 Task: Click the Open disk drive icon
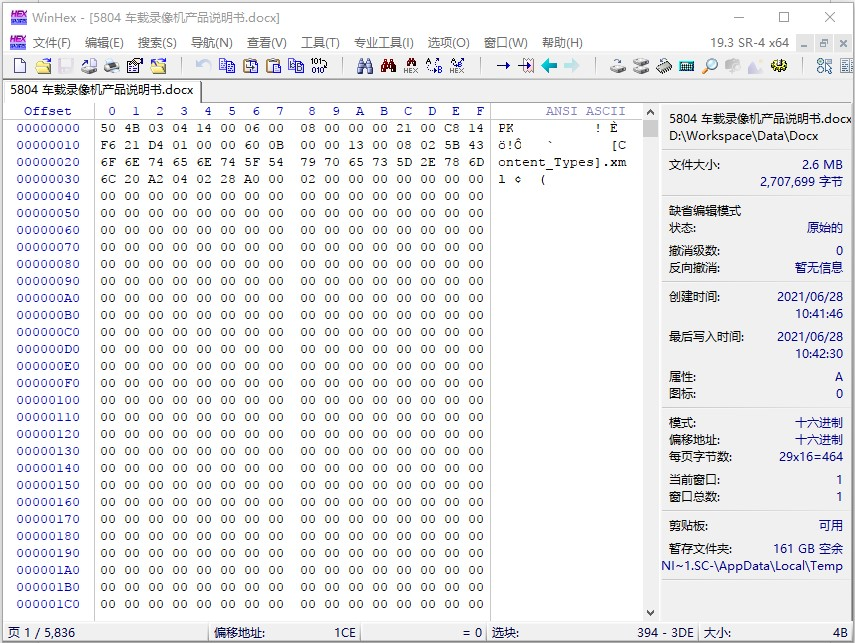pos(618,66)
